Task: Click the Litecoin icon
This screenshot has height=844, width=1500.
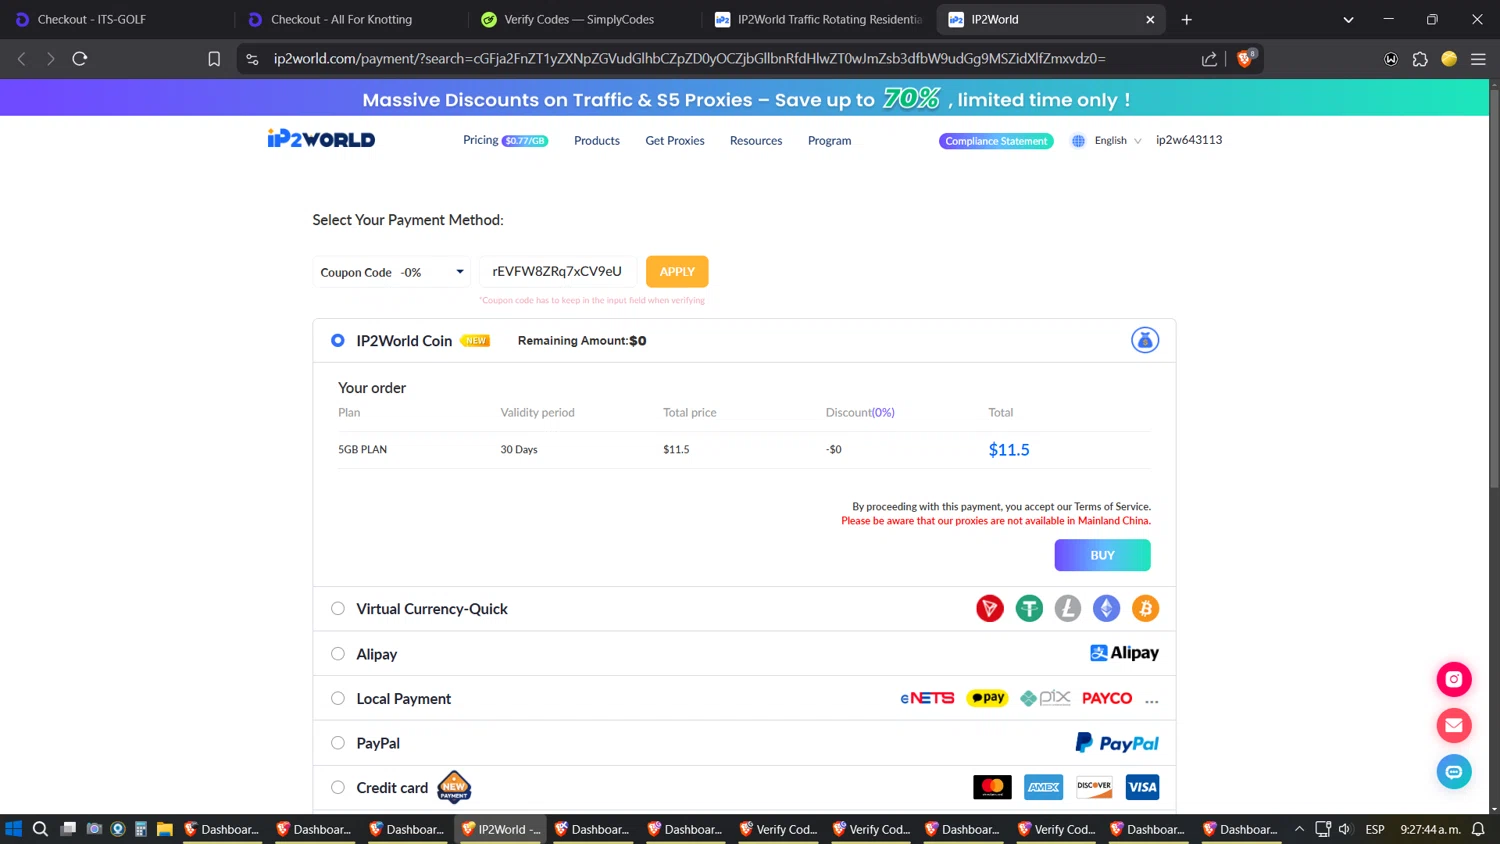Action: tap(1068, 608)
